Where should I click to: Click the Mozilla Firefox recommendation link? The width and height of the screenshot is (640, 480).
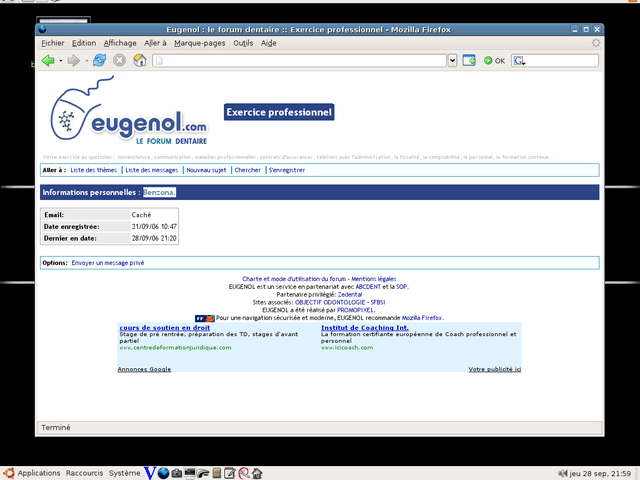(x=422, y=318)
